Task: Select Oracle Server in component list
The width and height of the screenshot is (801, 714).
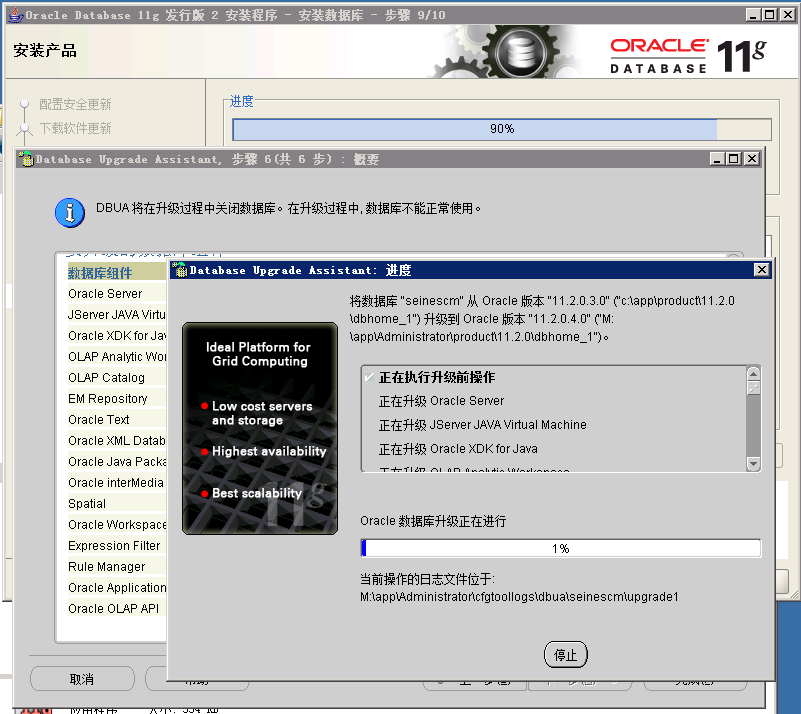Action: (116, 294)
